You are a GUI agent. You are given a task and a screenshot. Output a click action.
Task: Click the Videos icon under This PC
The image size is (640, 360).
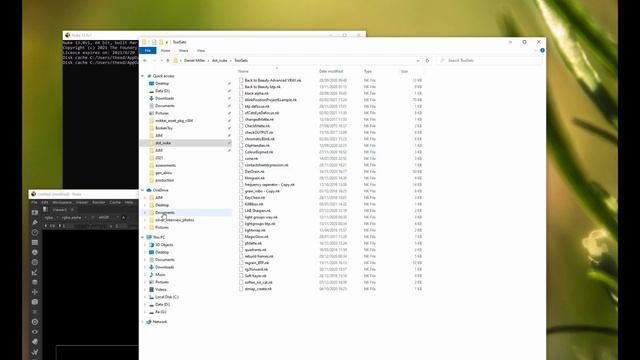point(151,289)
